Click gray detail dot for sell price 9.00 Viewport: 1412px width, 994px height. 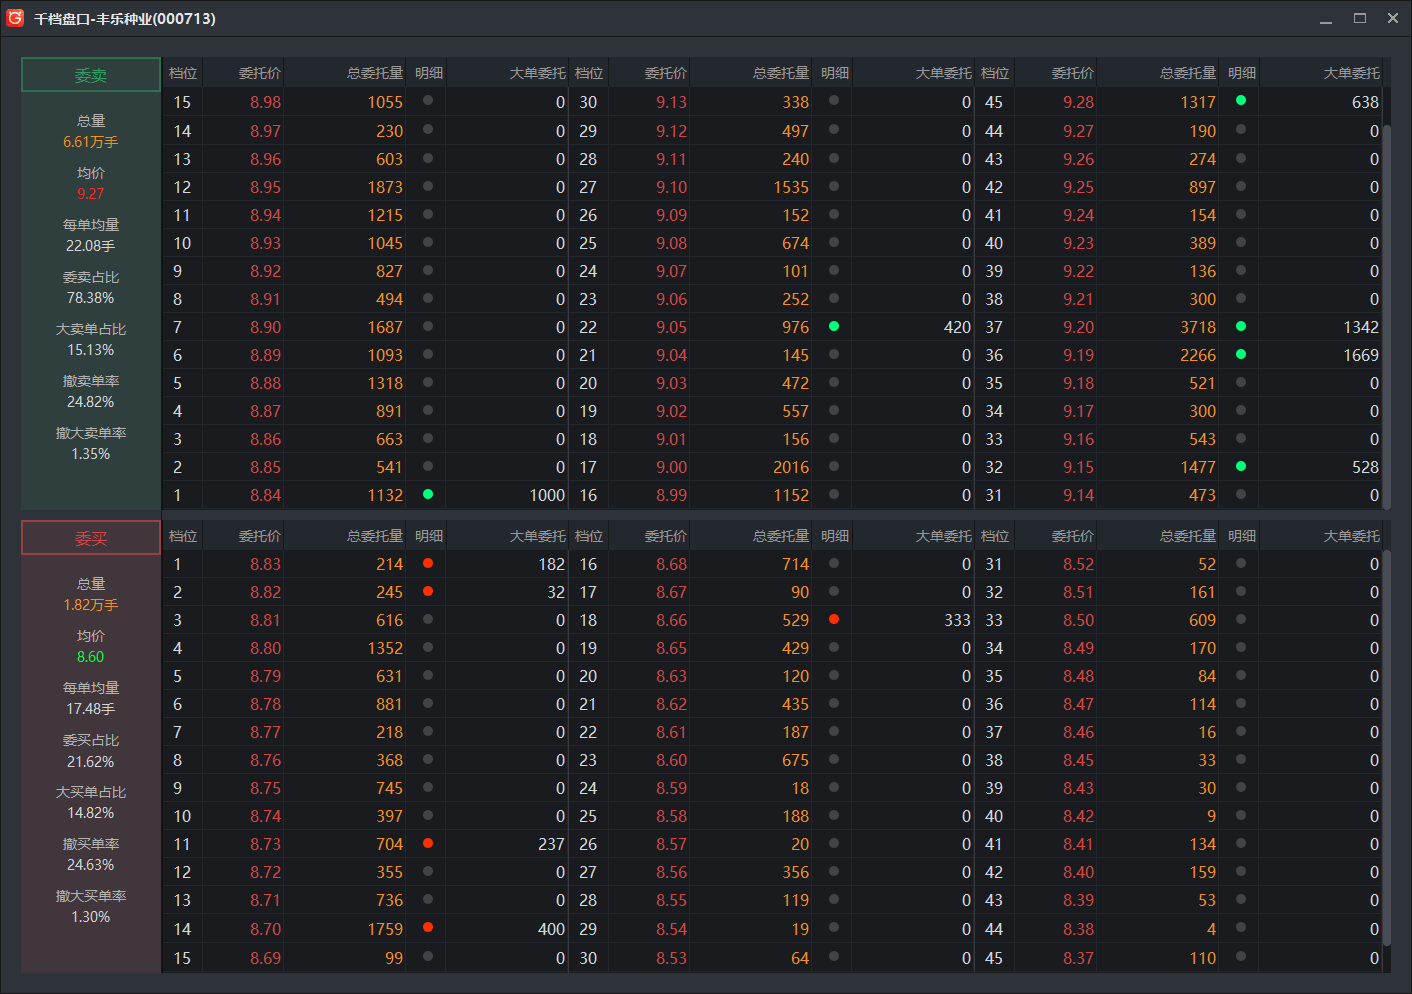click(834, 466)
